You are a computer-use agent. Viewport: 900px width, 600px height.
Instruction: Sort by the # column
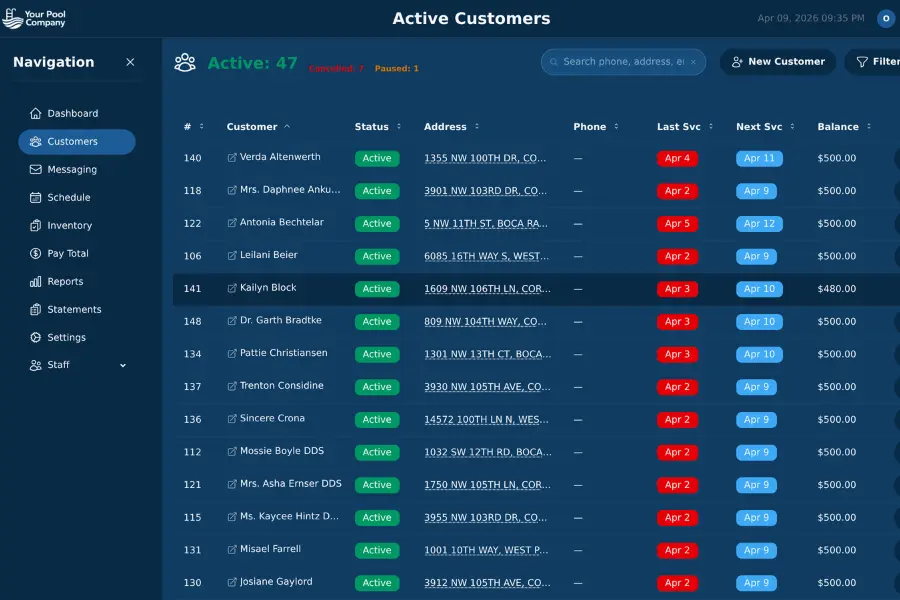(193, 126)
